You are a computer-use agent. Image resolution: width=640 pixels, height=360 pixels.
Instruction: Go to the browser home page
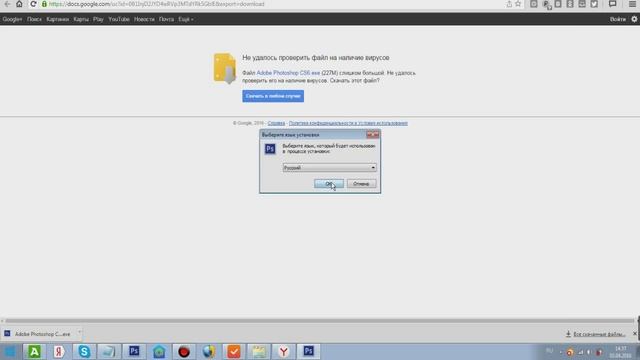19,4
